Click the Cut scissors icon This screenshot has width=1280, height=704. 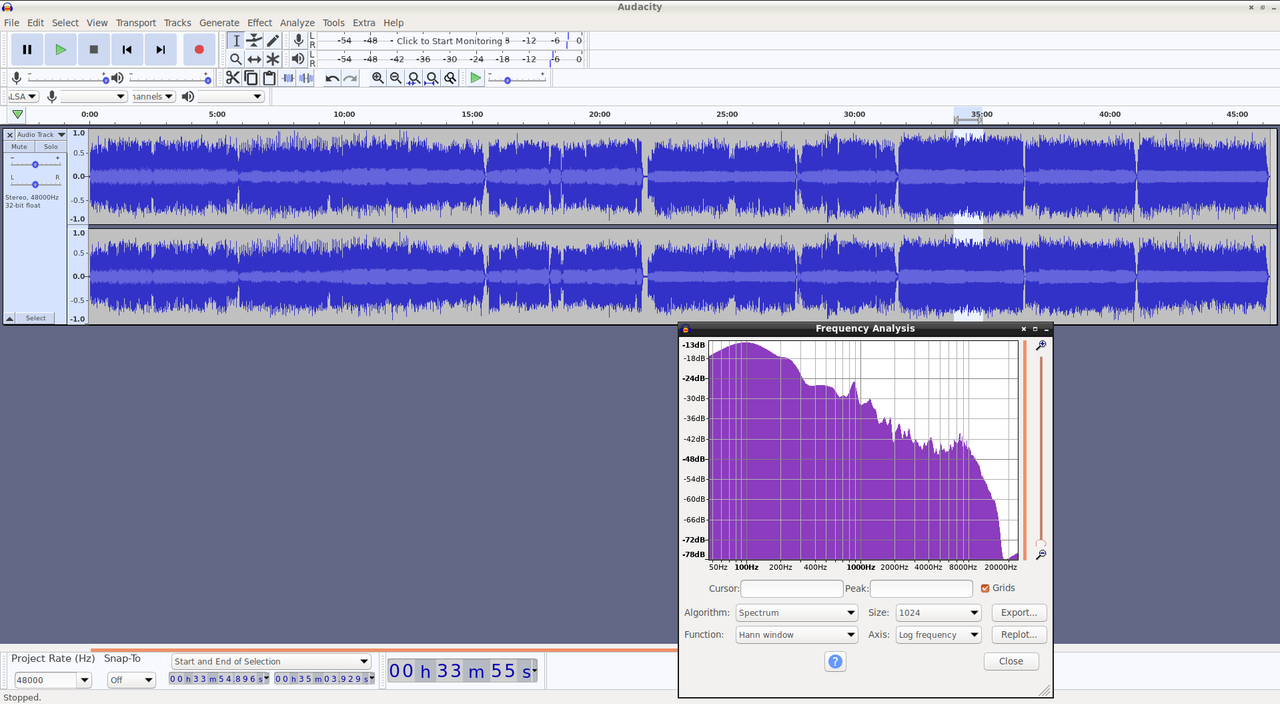[233, 78]
